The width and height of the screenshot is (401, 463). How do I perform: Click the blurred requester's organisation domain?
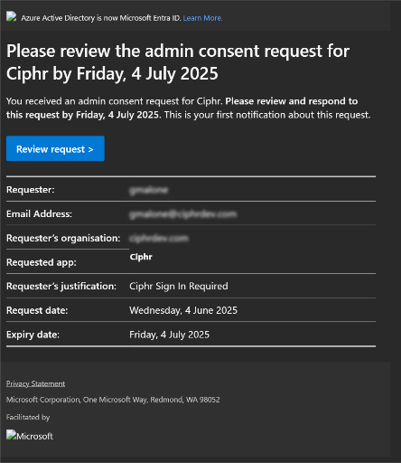click(159, 238)
